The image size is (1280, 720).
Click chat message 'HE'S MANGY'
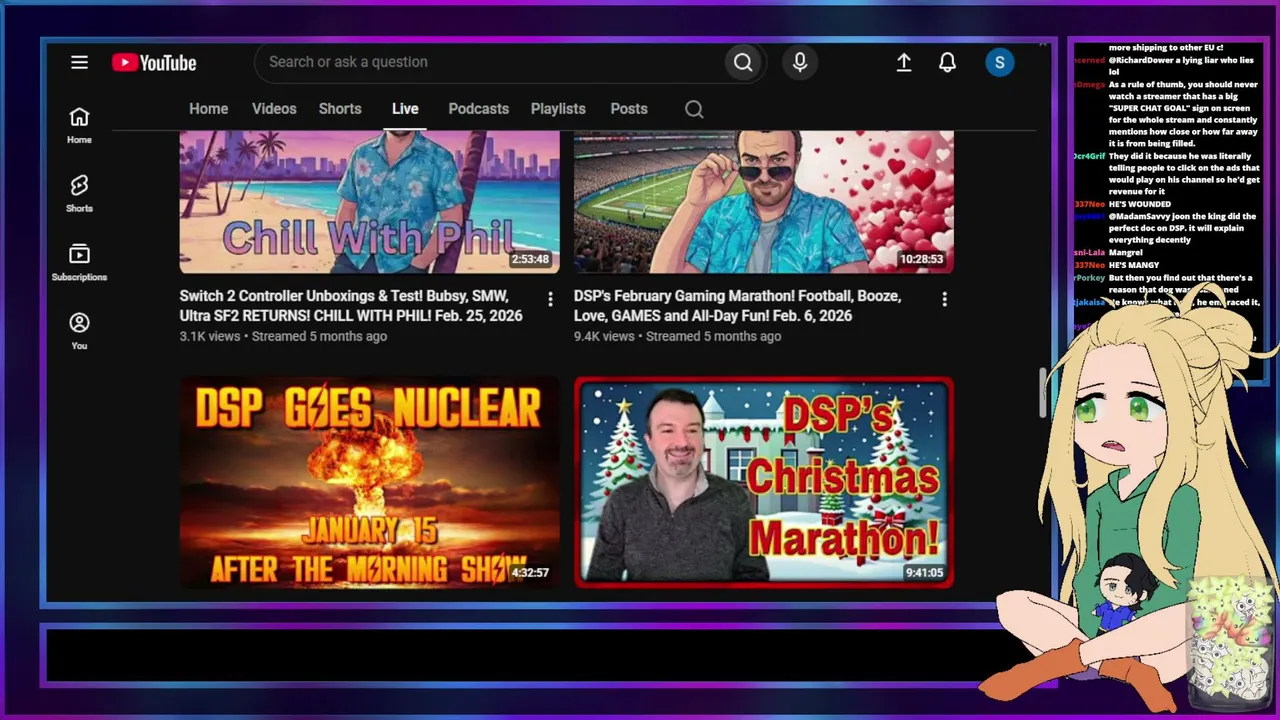(1136, 265)
